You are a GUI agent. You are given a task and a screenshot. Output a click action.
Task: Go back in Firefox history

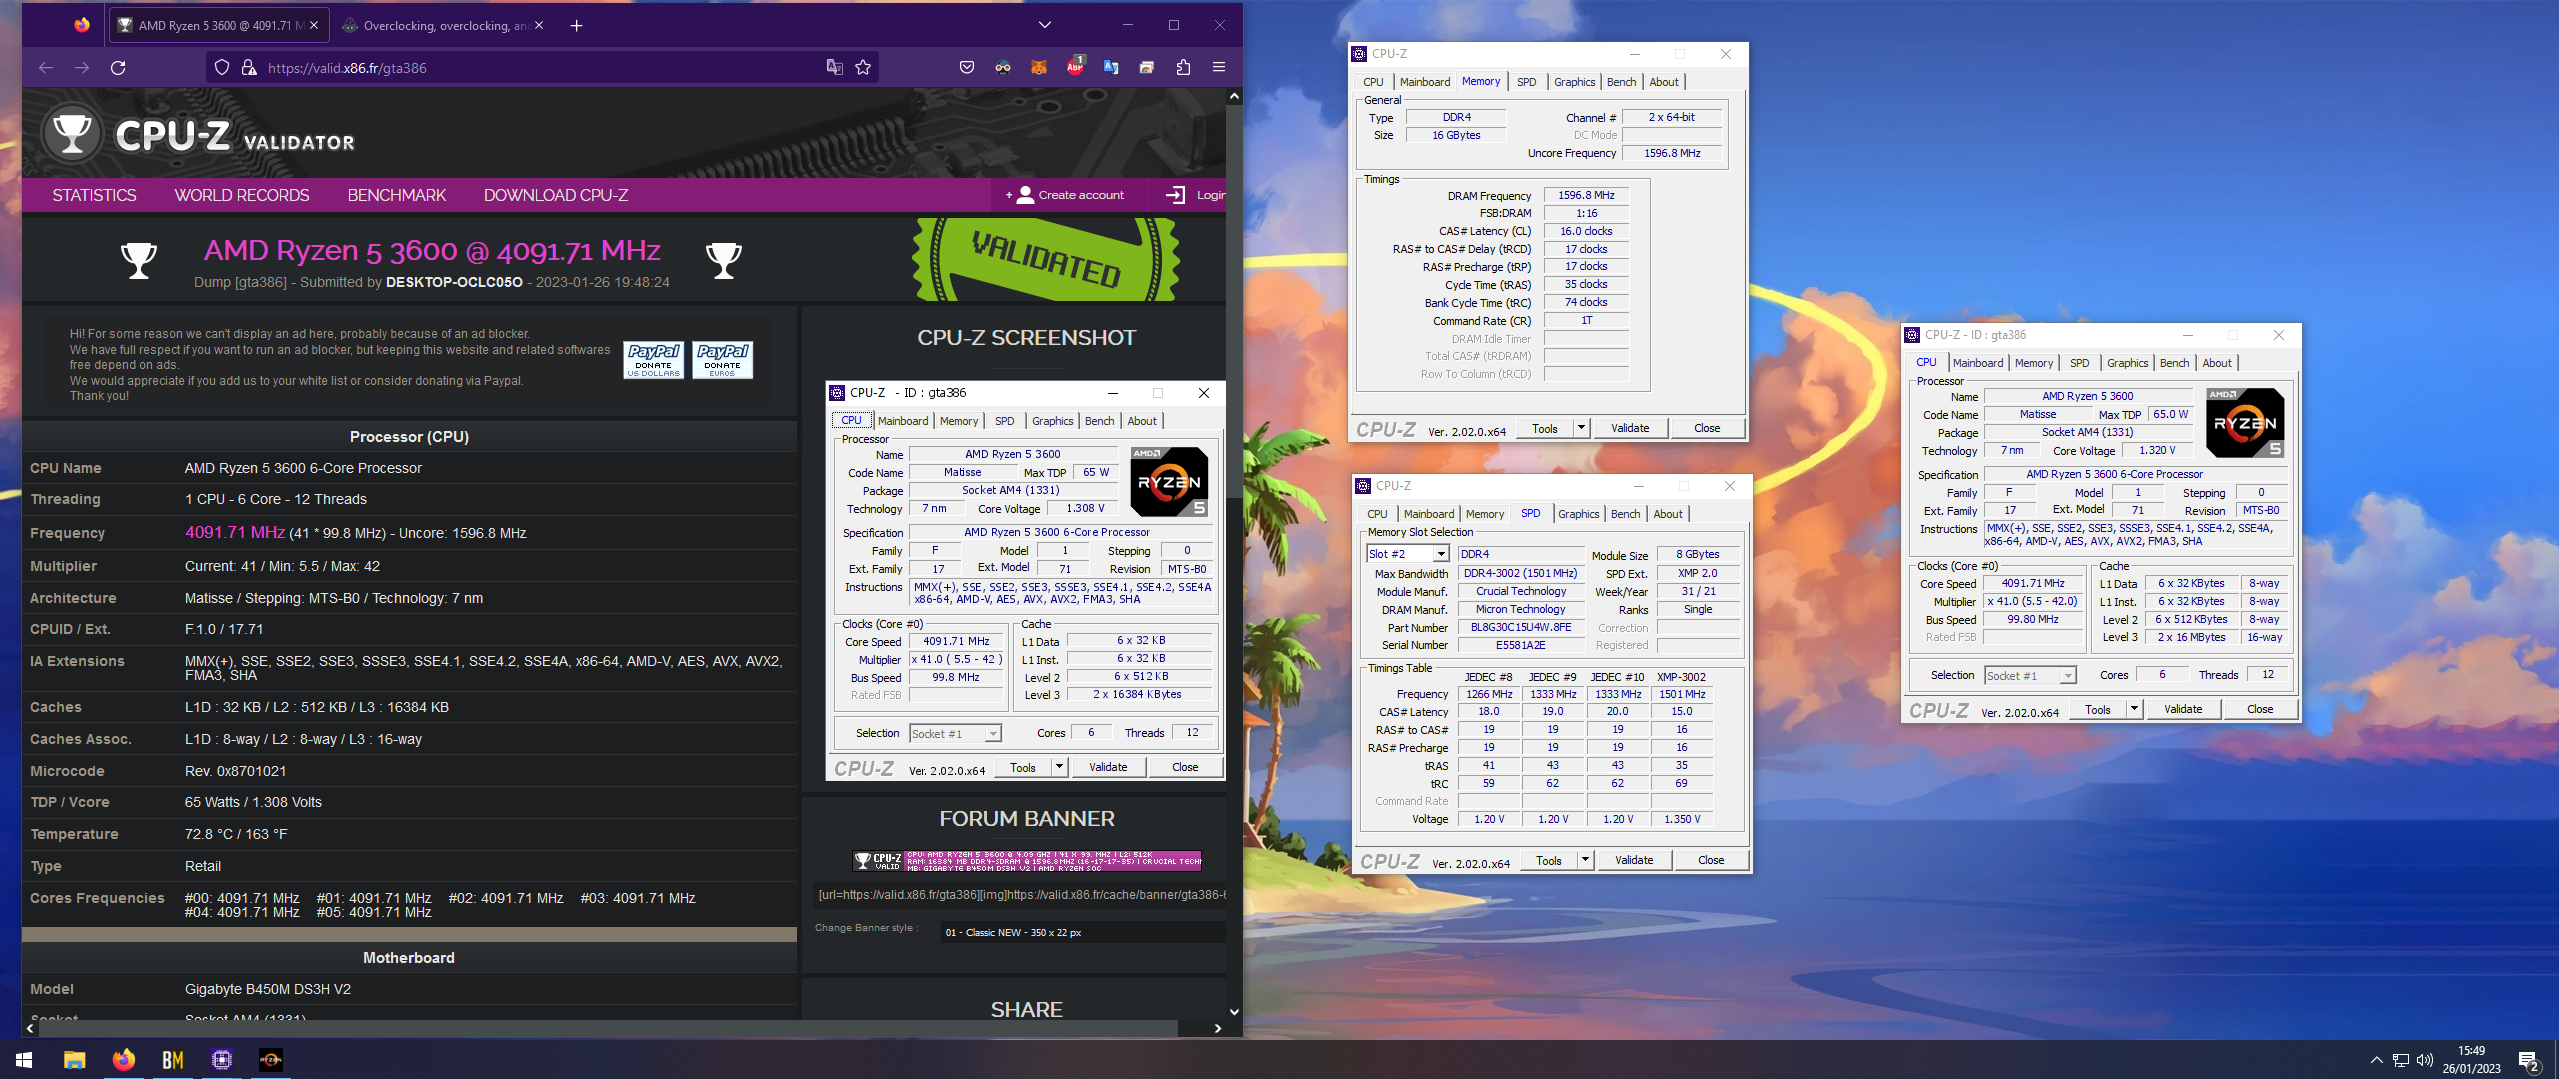tap(46, 68)
